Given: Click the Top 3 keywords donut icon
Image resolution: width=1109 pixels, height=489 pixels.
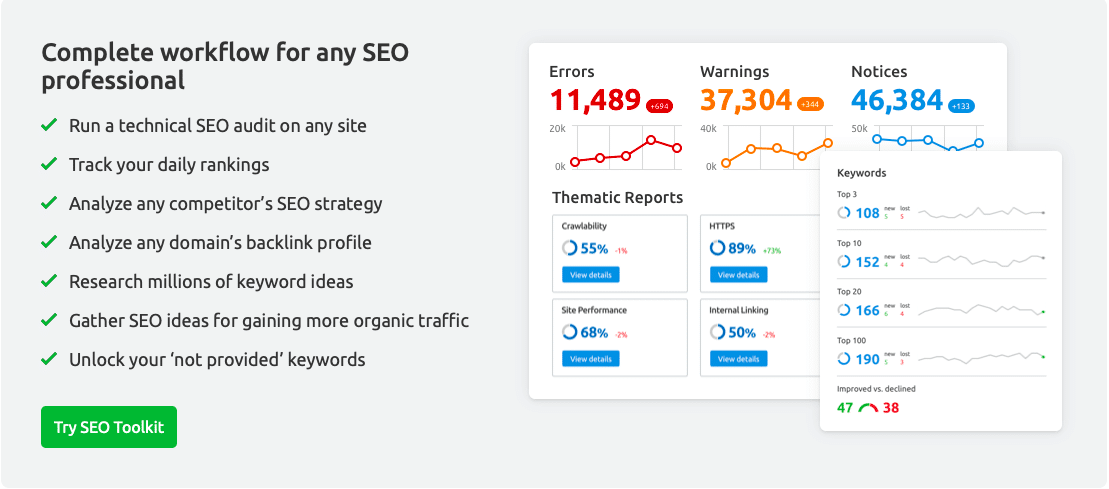Looking at the screenshot, I should tap(844, 212).
